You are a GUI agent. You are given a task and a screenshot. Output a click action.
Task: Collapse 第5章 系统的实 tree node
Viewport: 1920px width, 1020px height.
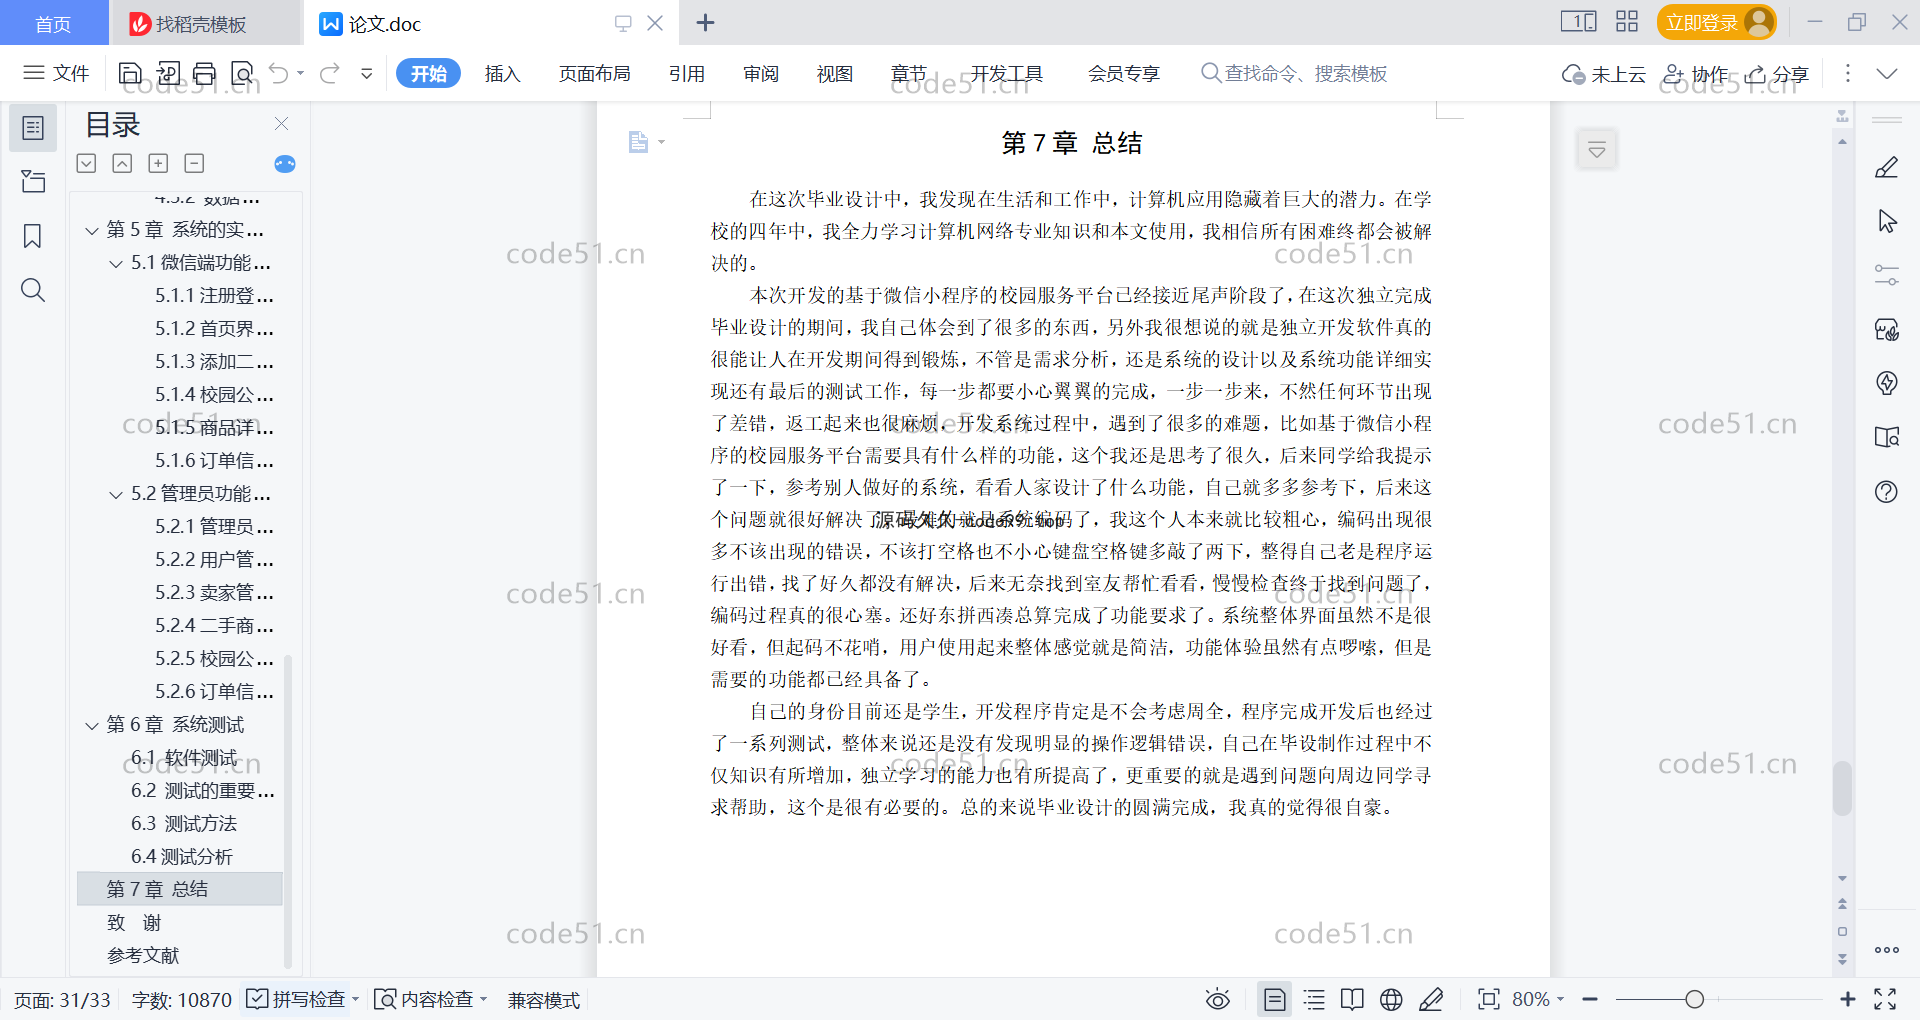pos(92,231)
